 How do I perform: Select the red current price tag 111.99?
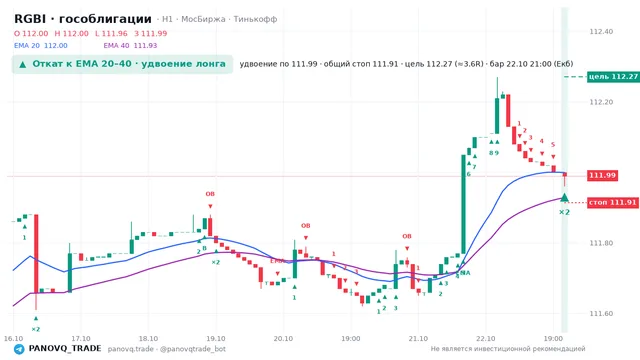602,176
